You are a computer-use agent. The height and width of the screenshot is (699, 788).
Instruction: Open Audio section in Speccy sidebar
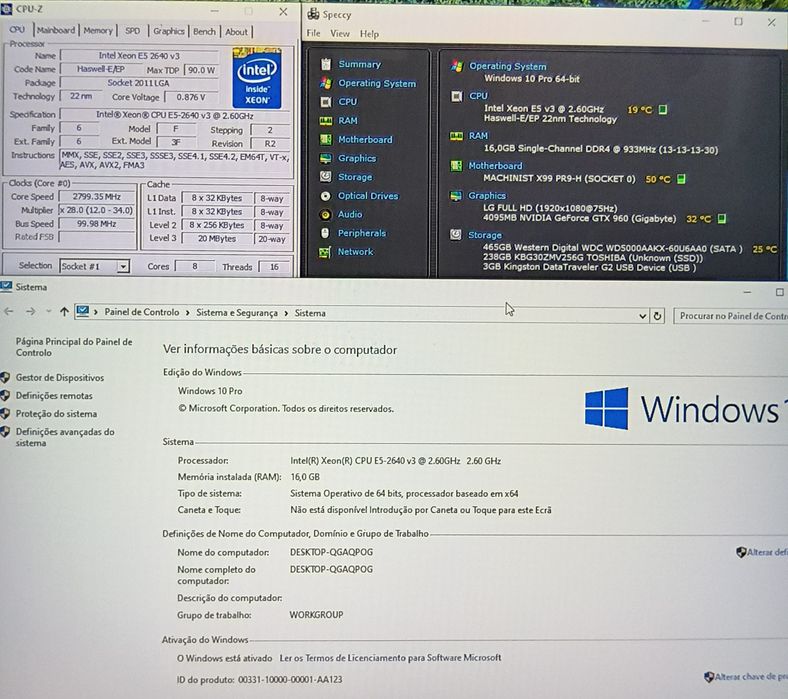[349, 215]
